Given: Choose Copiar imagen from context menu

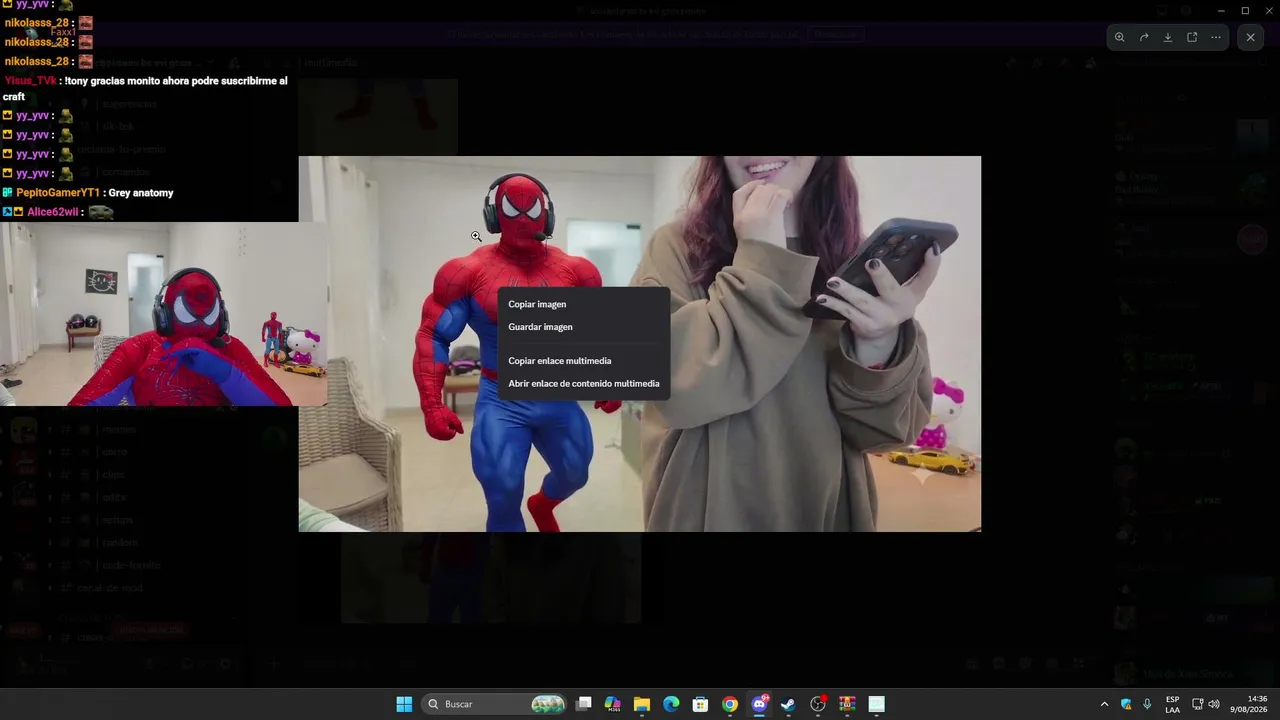Looking at the screenshot, I should pyautogui.click(x=584, y=304).
